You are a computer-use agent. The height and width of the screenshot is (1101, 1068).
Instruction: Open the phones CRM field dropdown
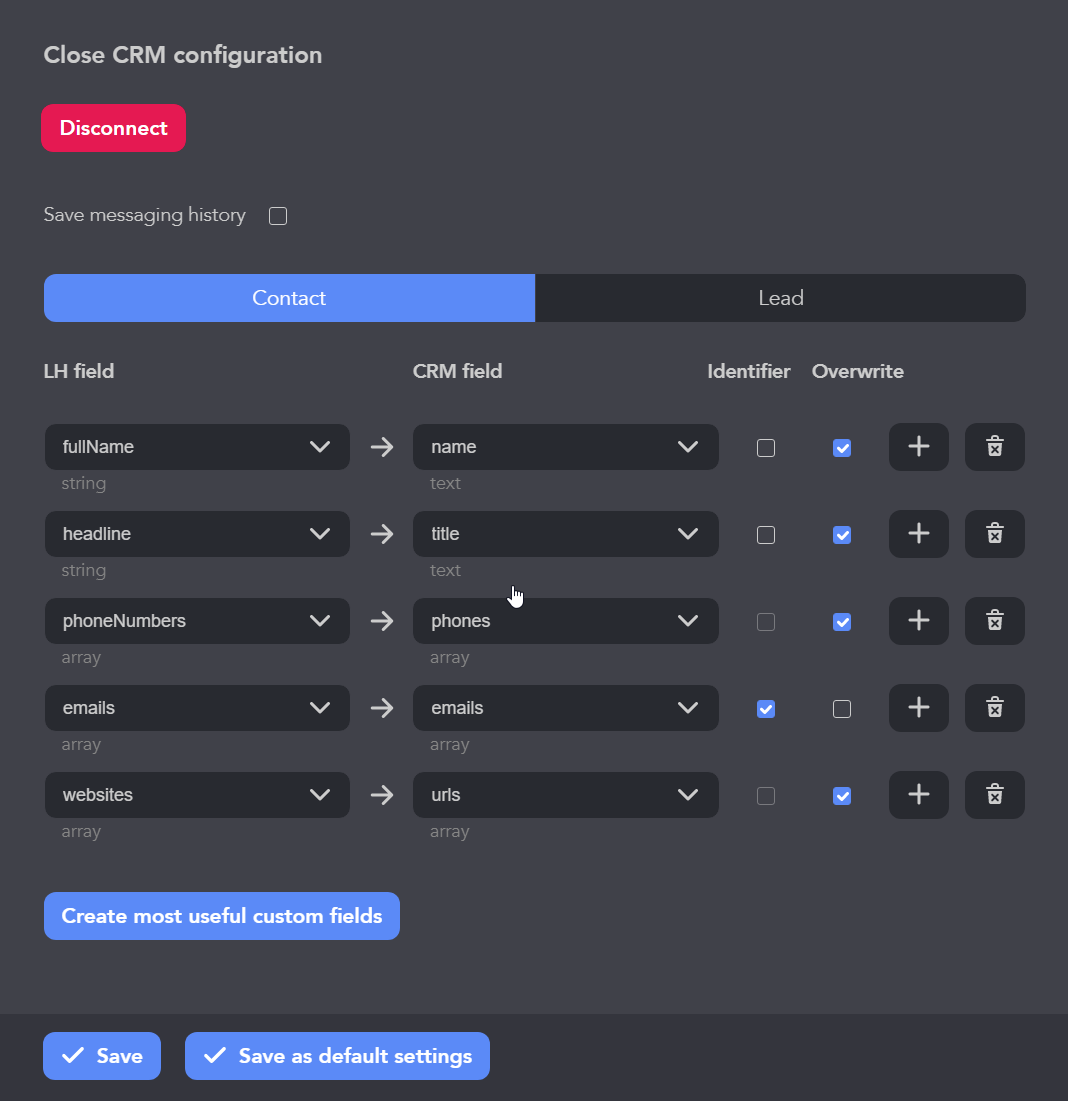[x=565, y=621]
